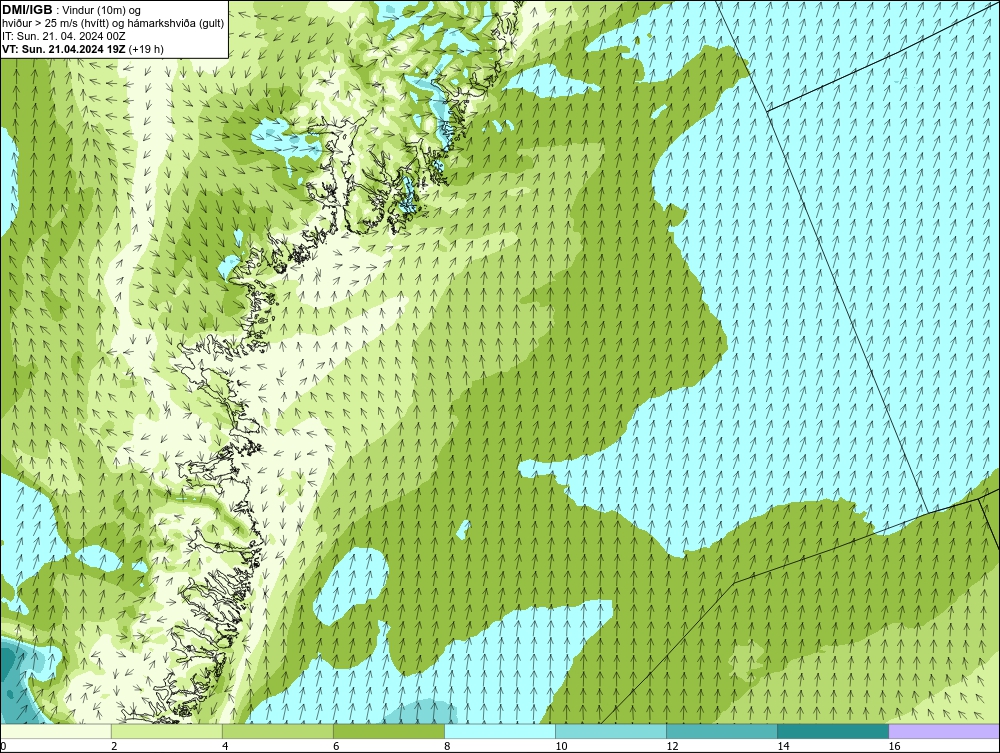This screenshot has height=753, width=1000.
Task: Click the legend label '6'
Action: coord(336,746)
